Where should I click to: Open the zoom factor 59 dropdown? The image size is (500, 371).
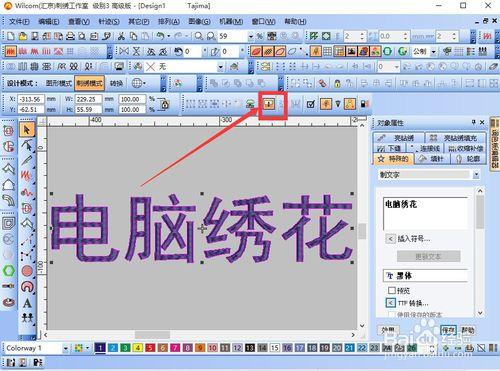click(x=251, y=36)
